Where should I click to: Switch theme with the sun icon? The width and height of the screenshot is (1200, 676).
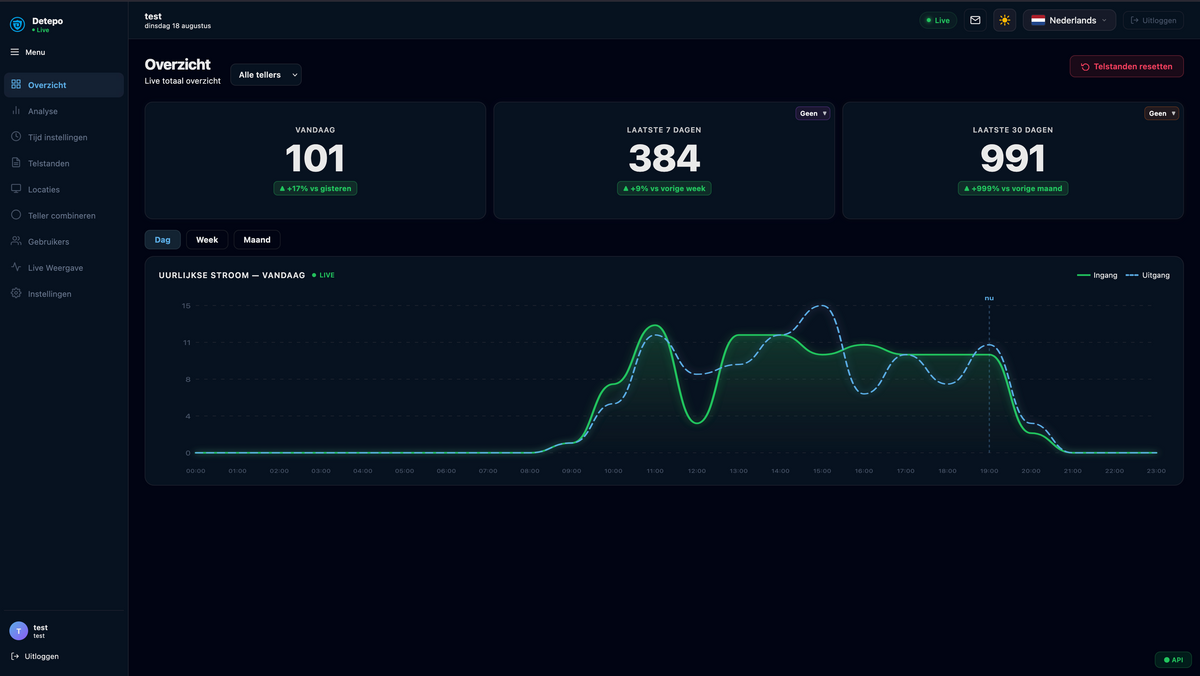coord(1004,20)
